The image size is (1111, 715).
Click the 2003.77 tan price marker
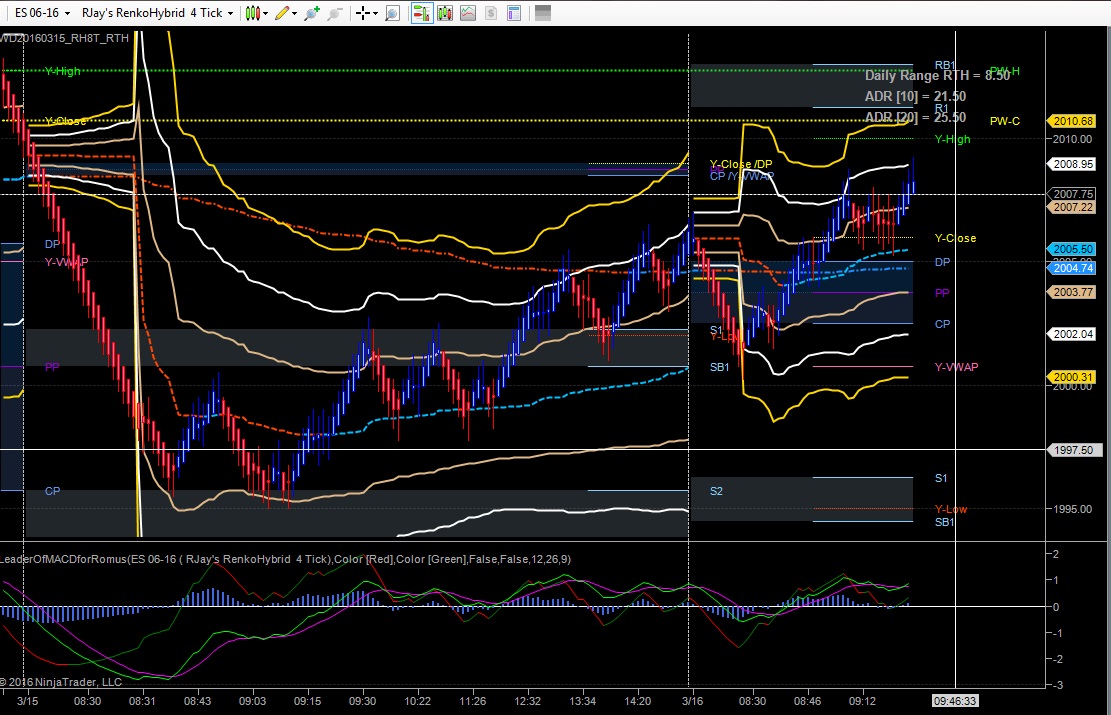coord(1072,292)
